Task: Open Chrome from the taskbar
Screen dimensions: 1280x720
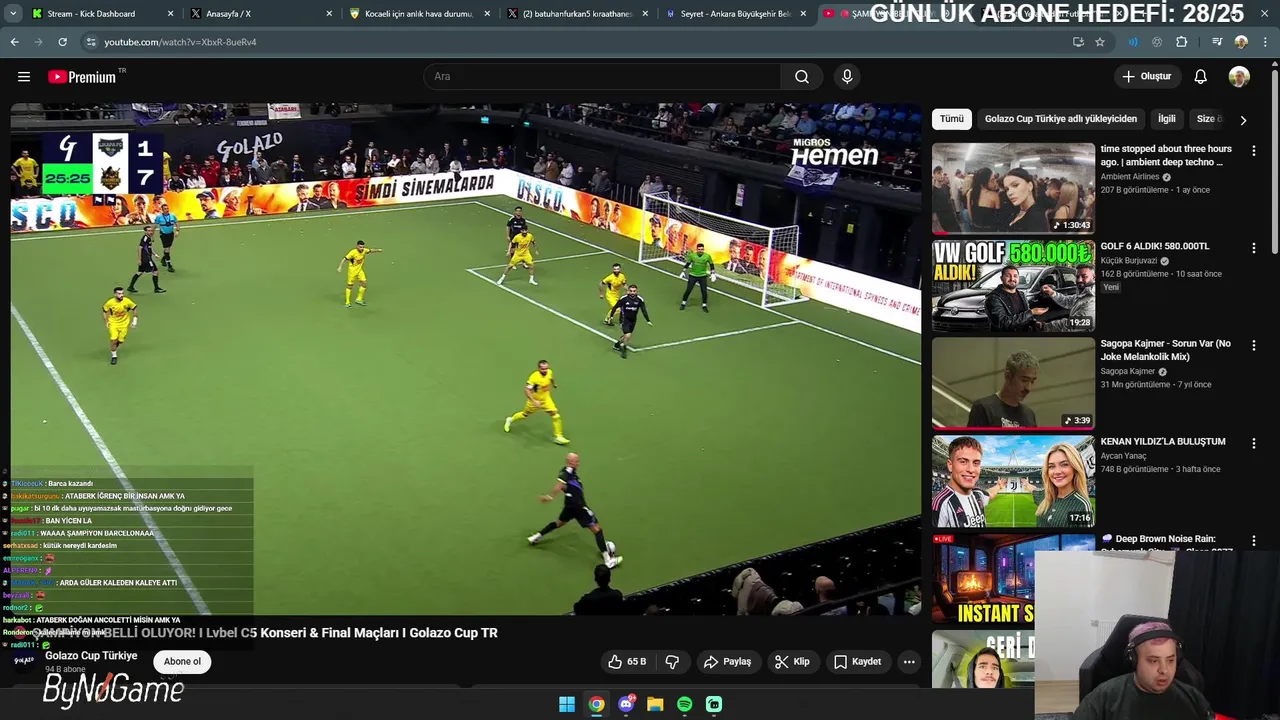Action: 596,704
